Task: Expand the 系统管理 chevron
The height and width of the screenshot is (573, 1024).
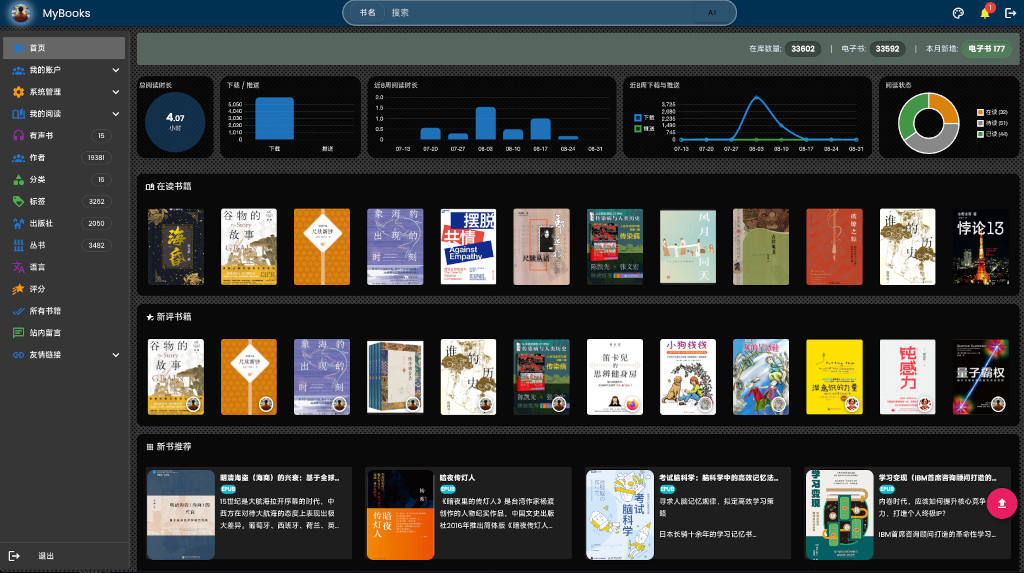Action: click(x=116, y=92)
